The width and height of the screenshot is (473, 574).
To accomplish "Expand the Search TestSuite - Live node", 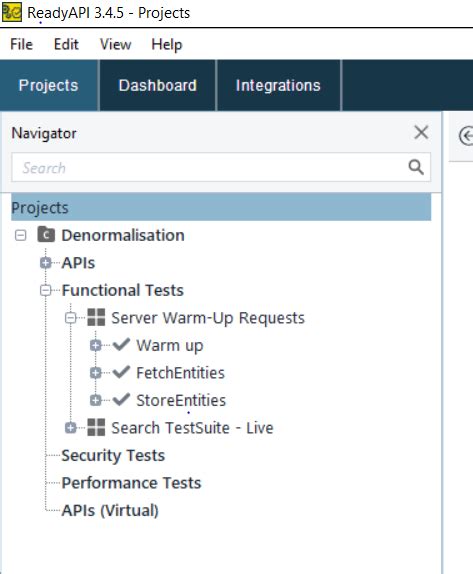I will (x=71, y=428).
